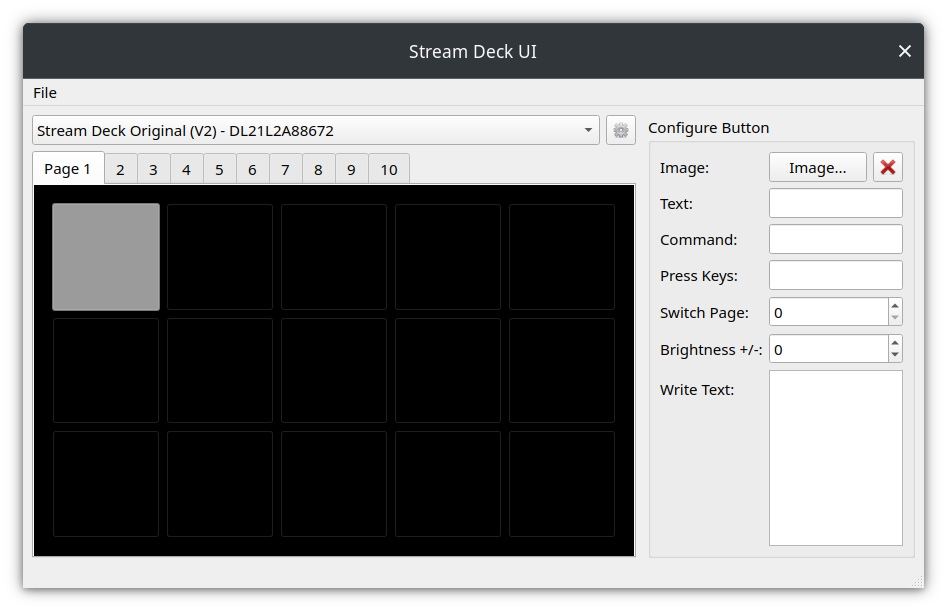Expand the Stream Deck device dropdown

pos(316,130)
